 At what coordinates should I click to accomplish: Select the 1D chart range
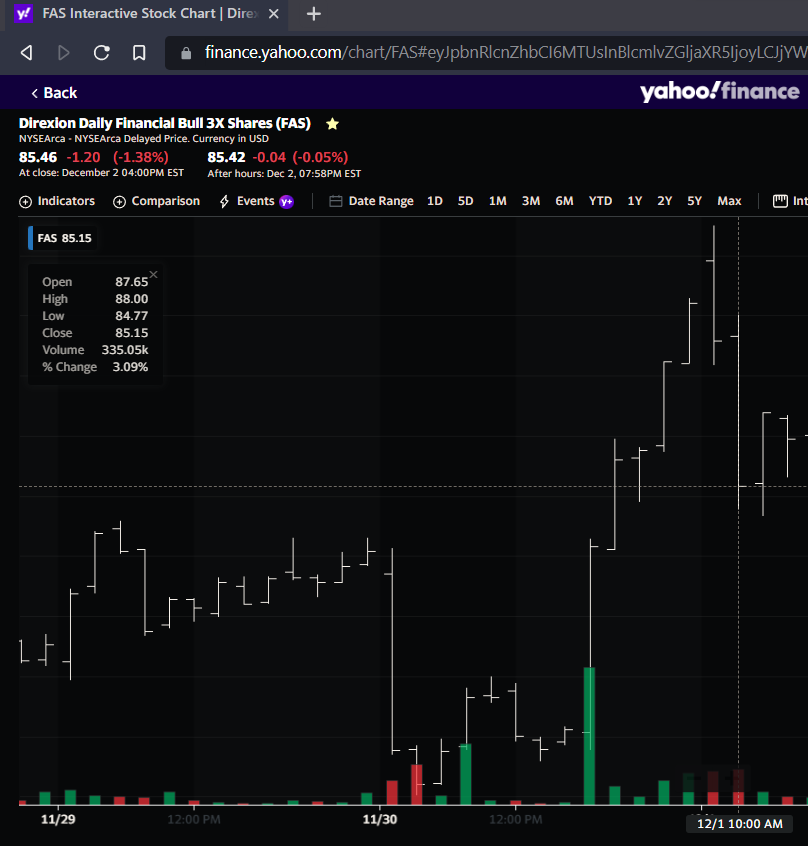[x=434, y=201]
